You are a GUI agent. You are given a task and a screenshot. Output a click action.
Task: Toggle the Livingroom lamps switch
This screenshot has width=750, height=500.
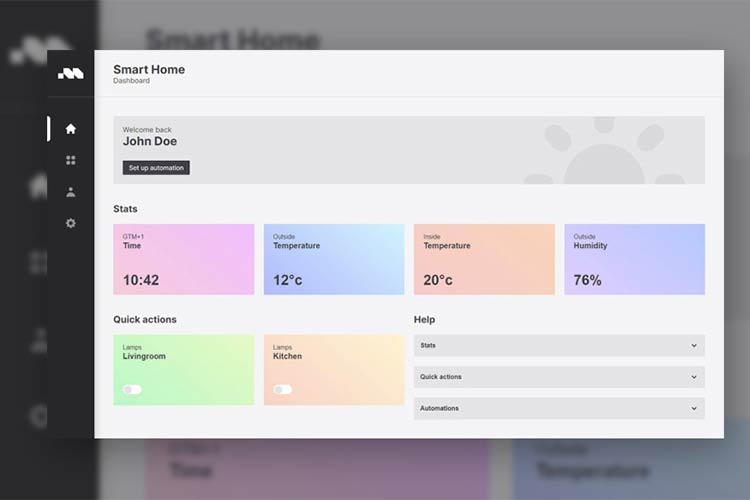click(132, 389)
